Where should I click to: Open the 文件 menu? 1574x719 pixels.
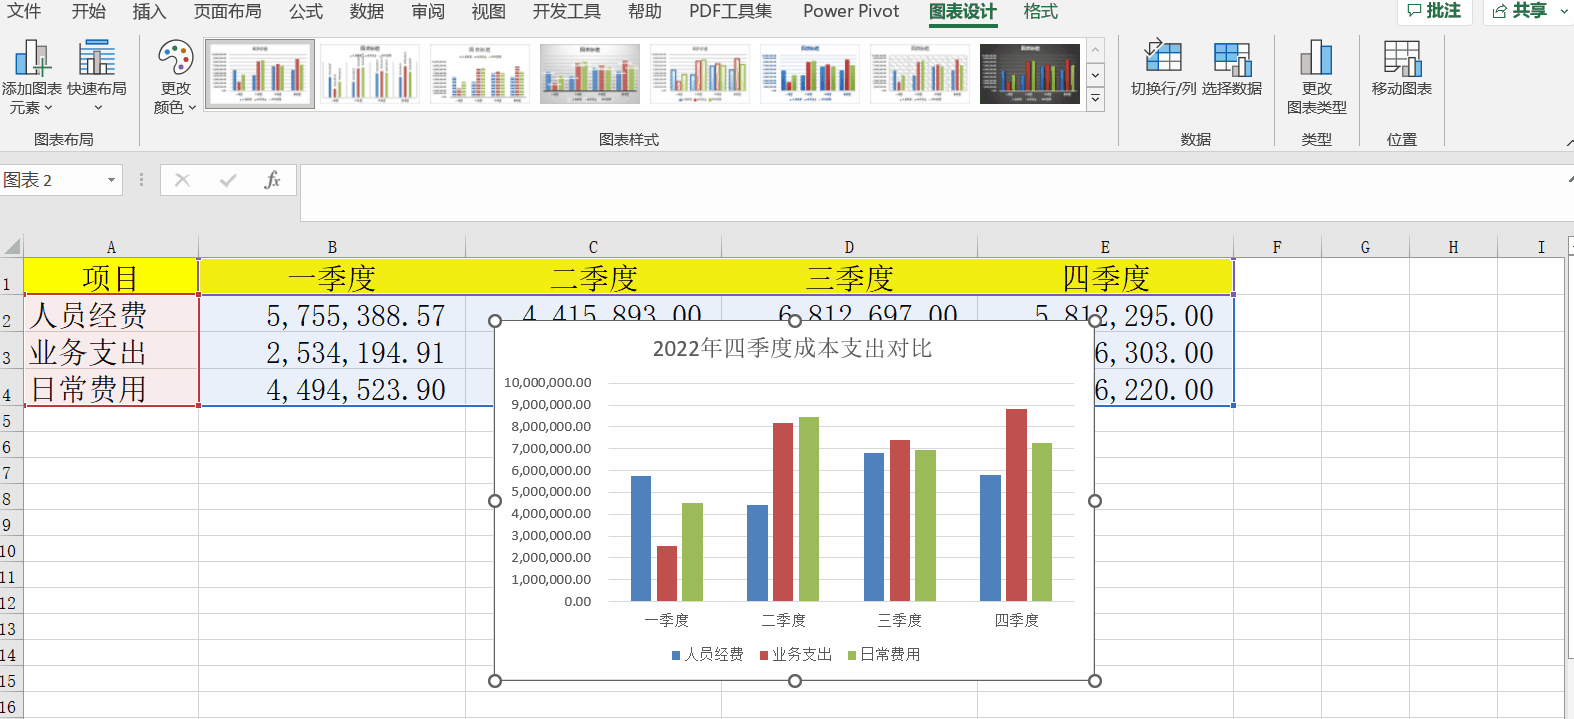pos(24,11)
